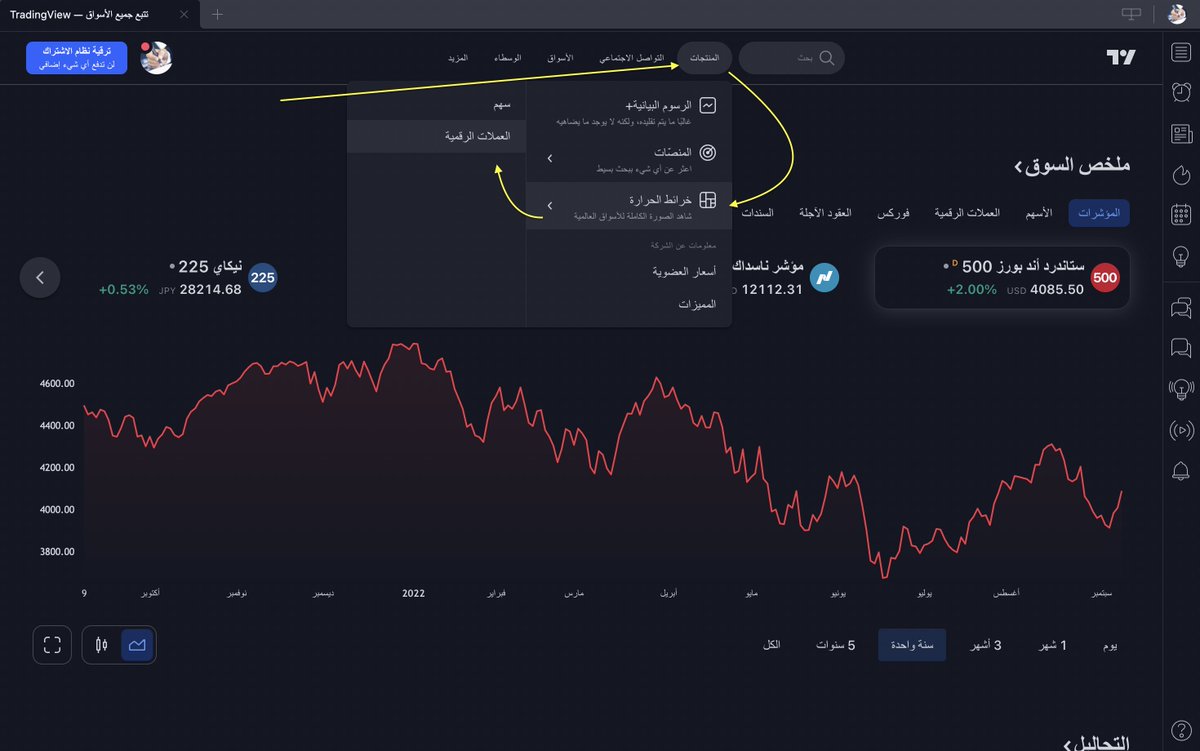Select the خرائط الحرارة menu entry

629,206
